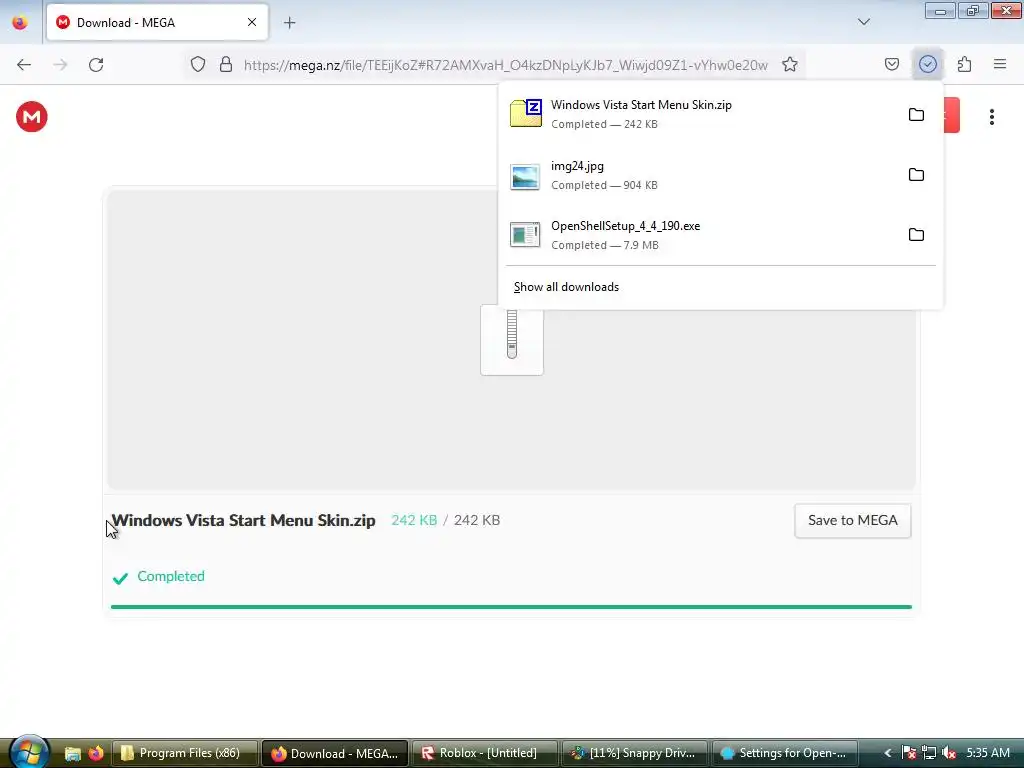Click the muted volume tray icon
This screenshot has width=1024, height=768.
pyautogui.click(x=949, y=754)
